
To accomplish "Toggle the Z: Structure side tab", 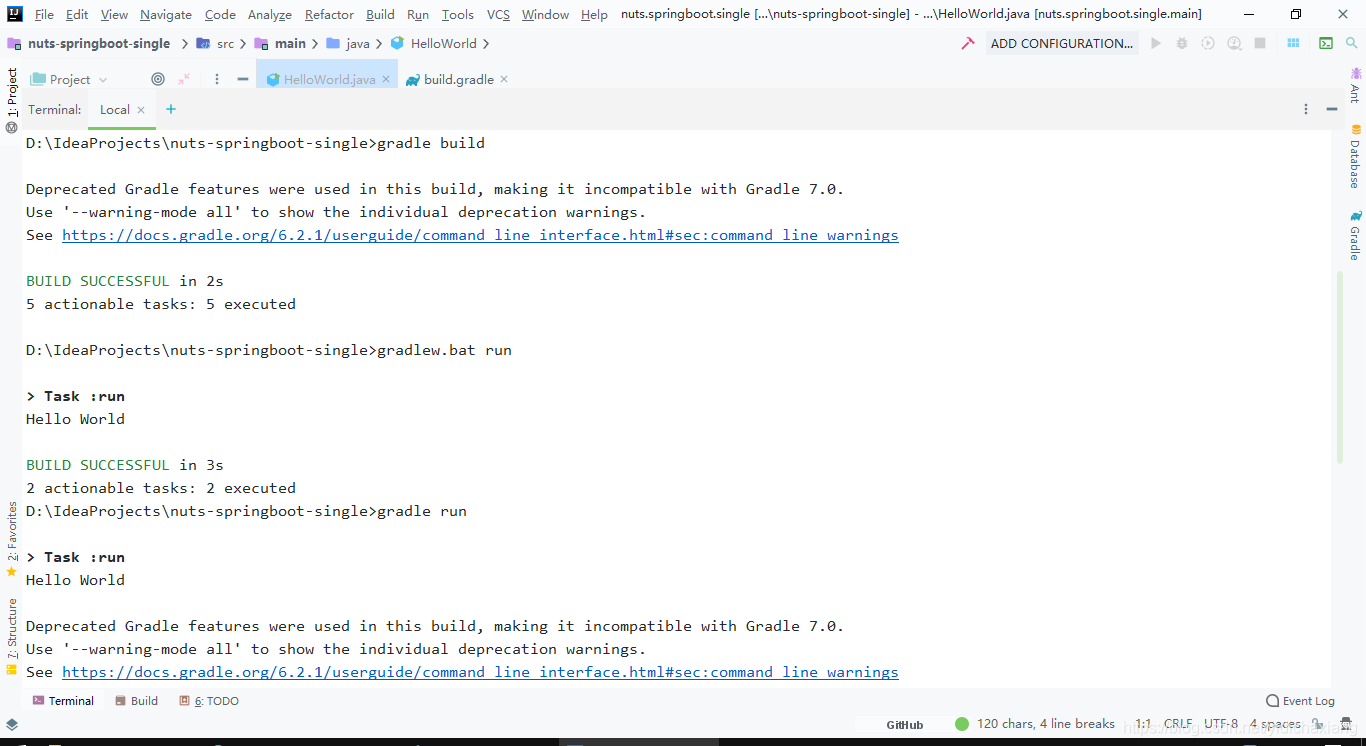I will coord(12,636).
